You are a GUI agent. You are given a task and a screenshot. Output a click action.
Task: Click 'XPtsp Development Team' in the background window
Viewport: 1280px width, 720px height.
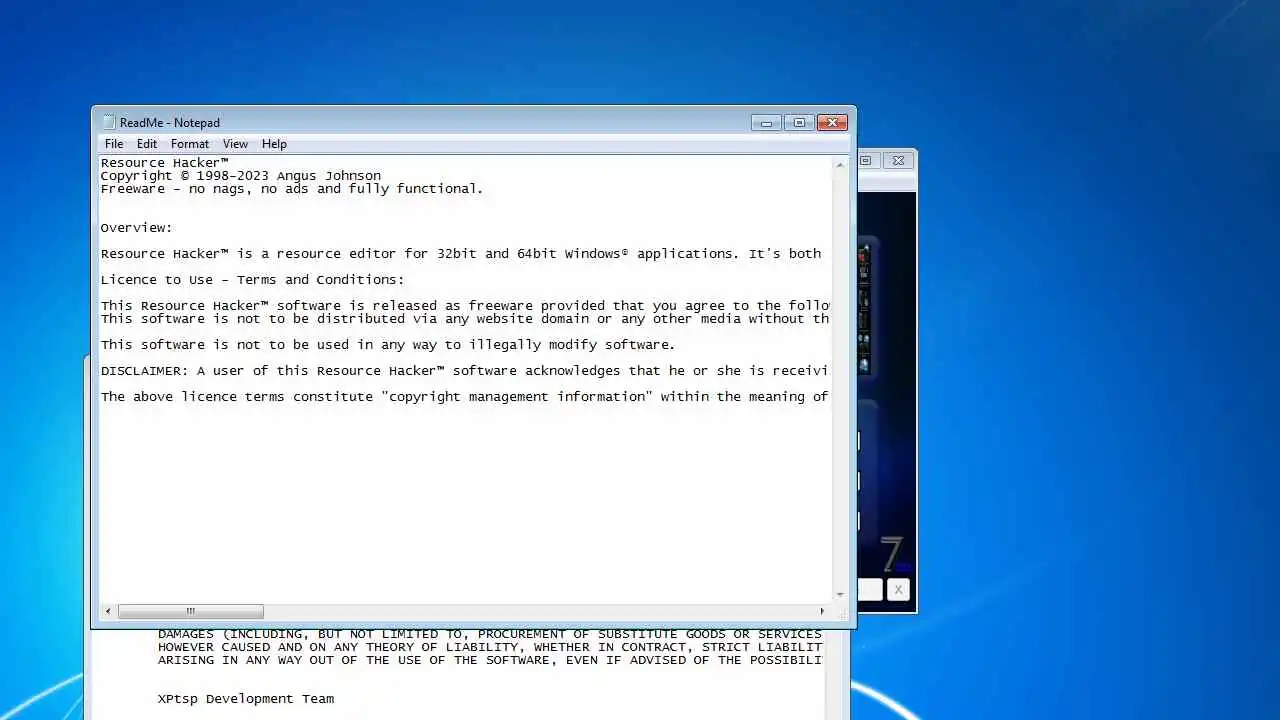(x=246, y=698)
